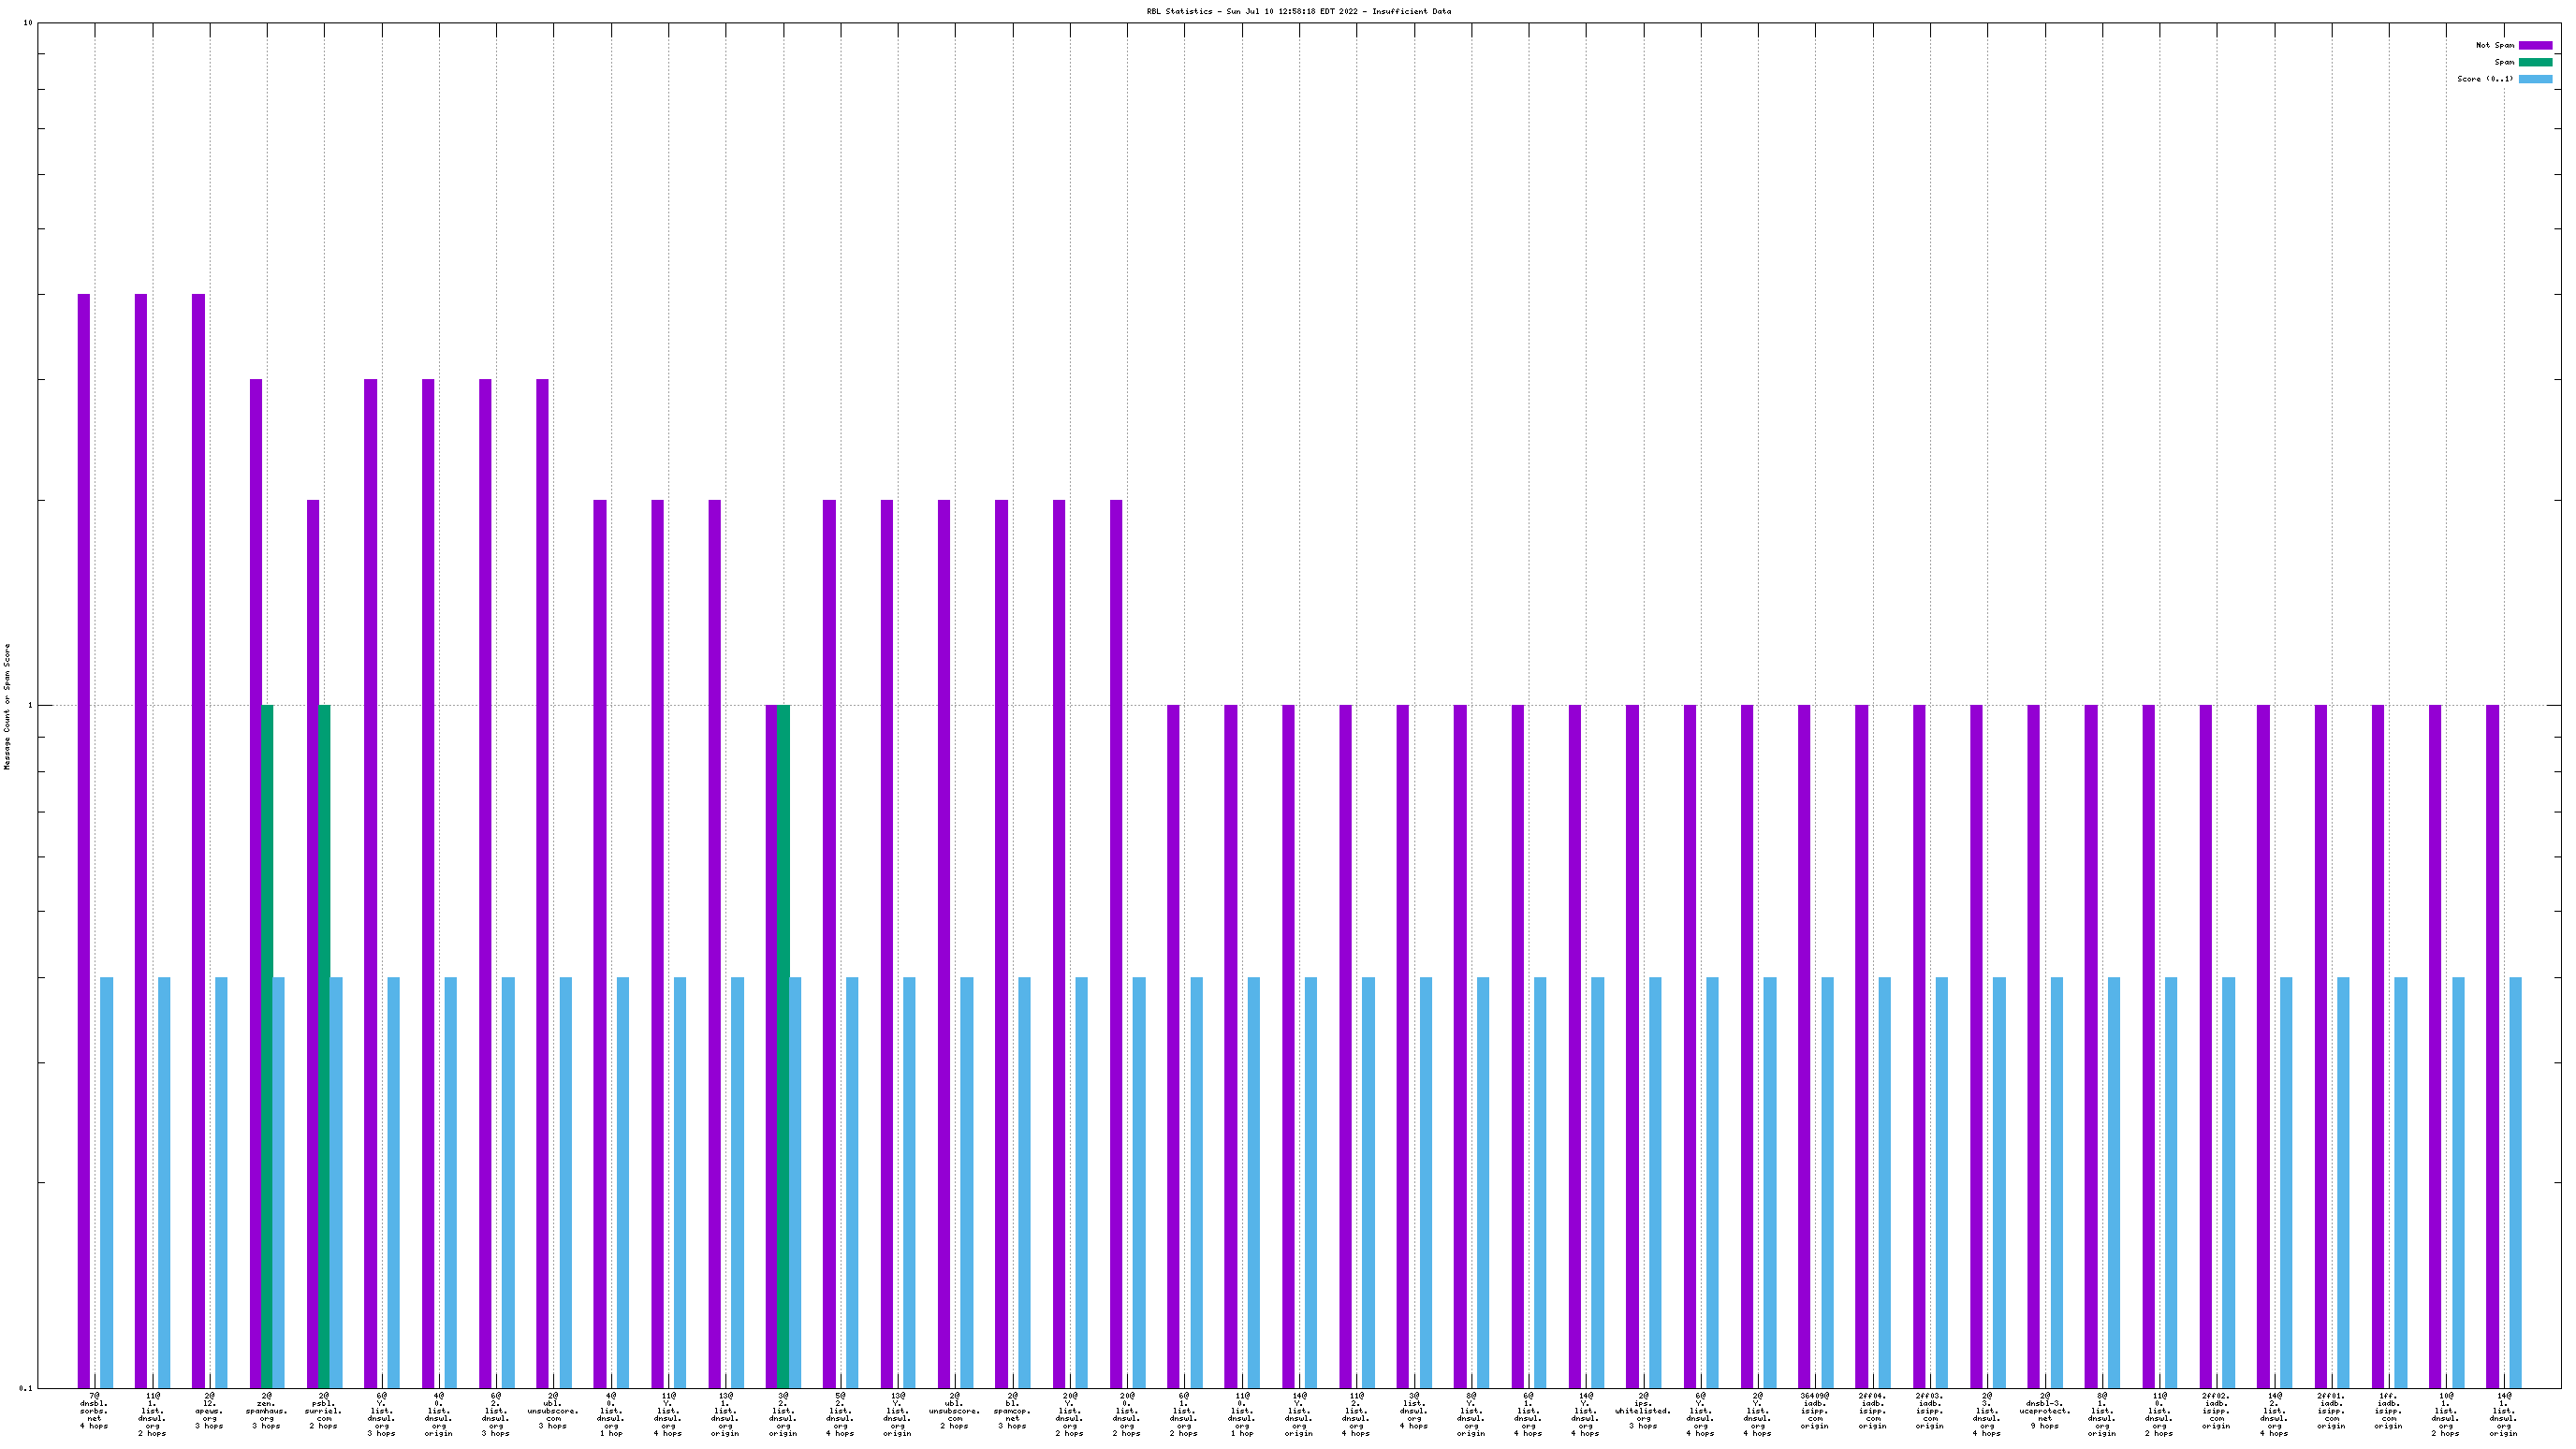Click the 1ff.iadb.isipp.com origin label

click(2388, 1410)
